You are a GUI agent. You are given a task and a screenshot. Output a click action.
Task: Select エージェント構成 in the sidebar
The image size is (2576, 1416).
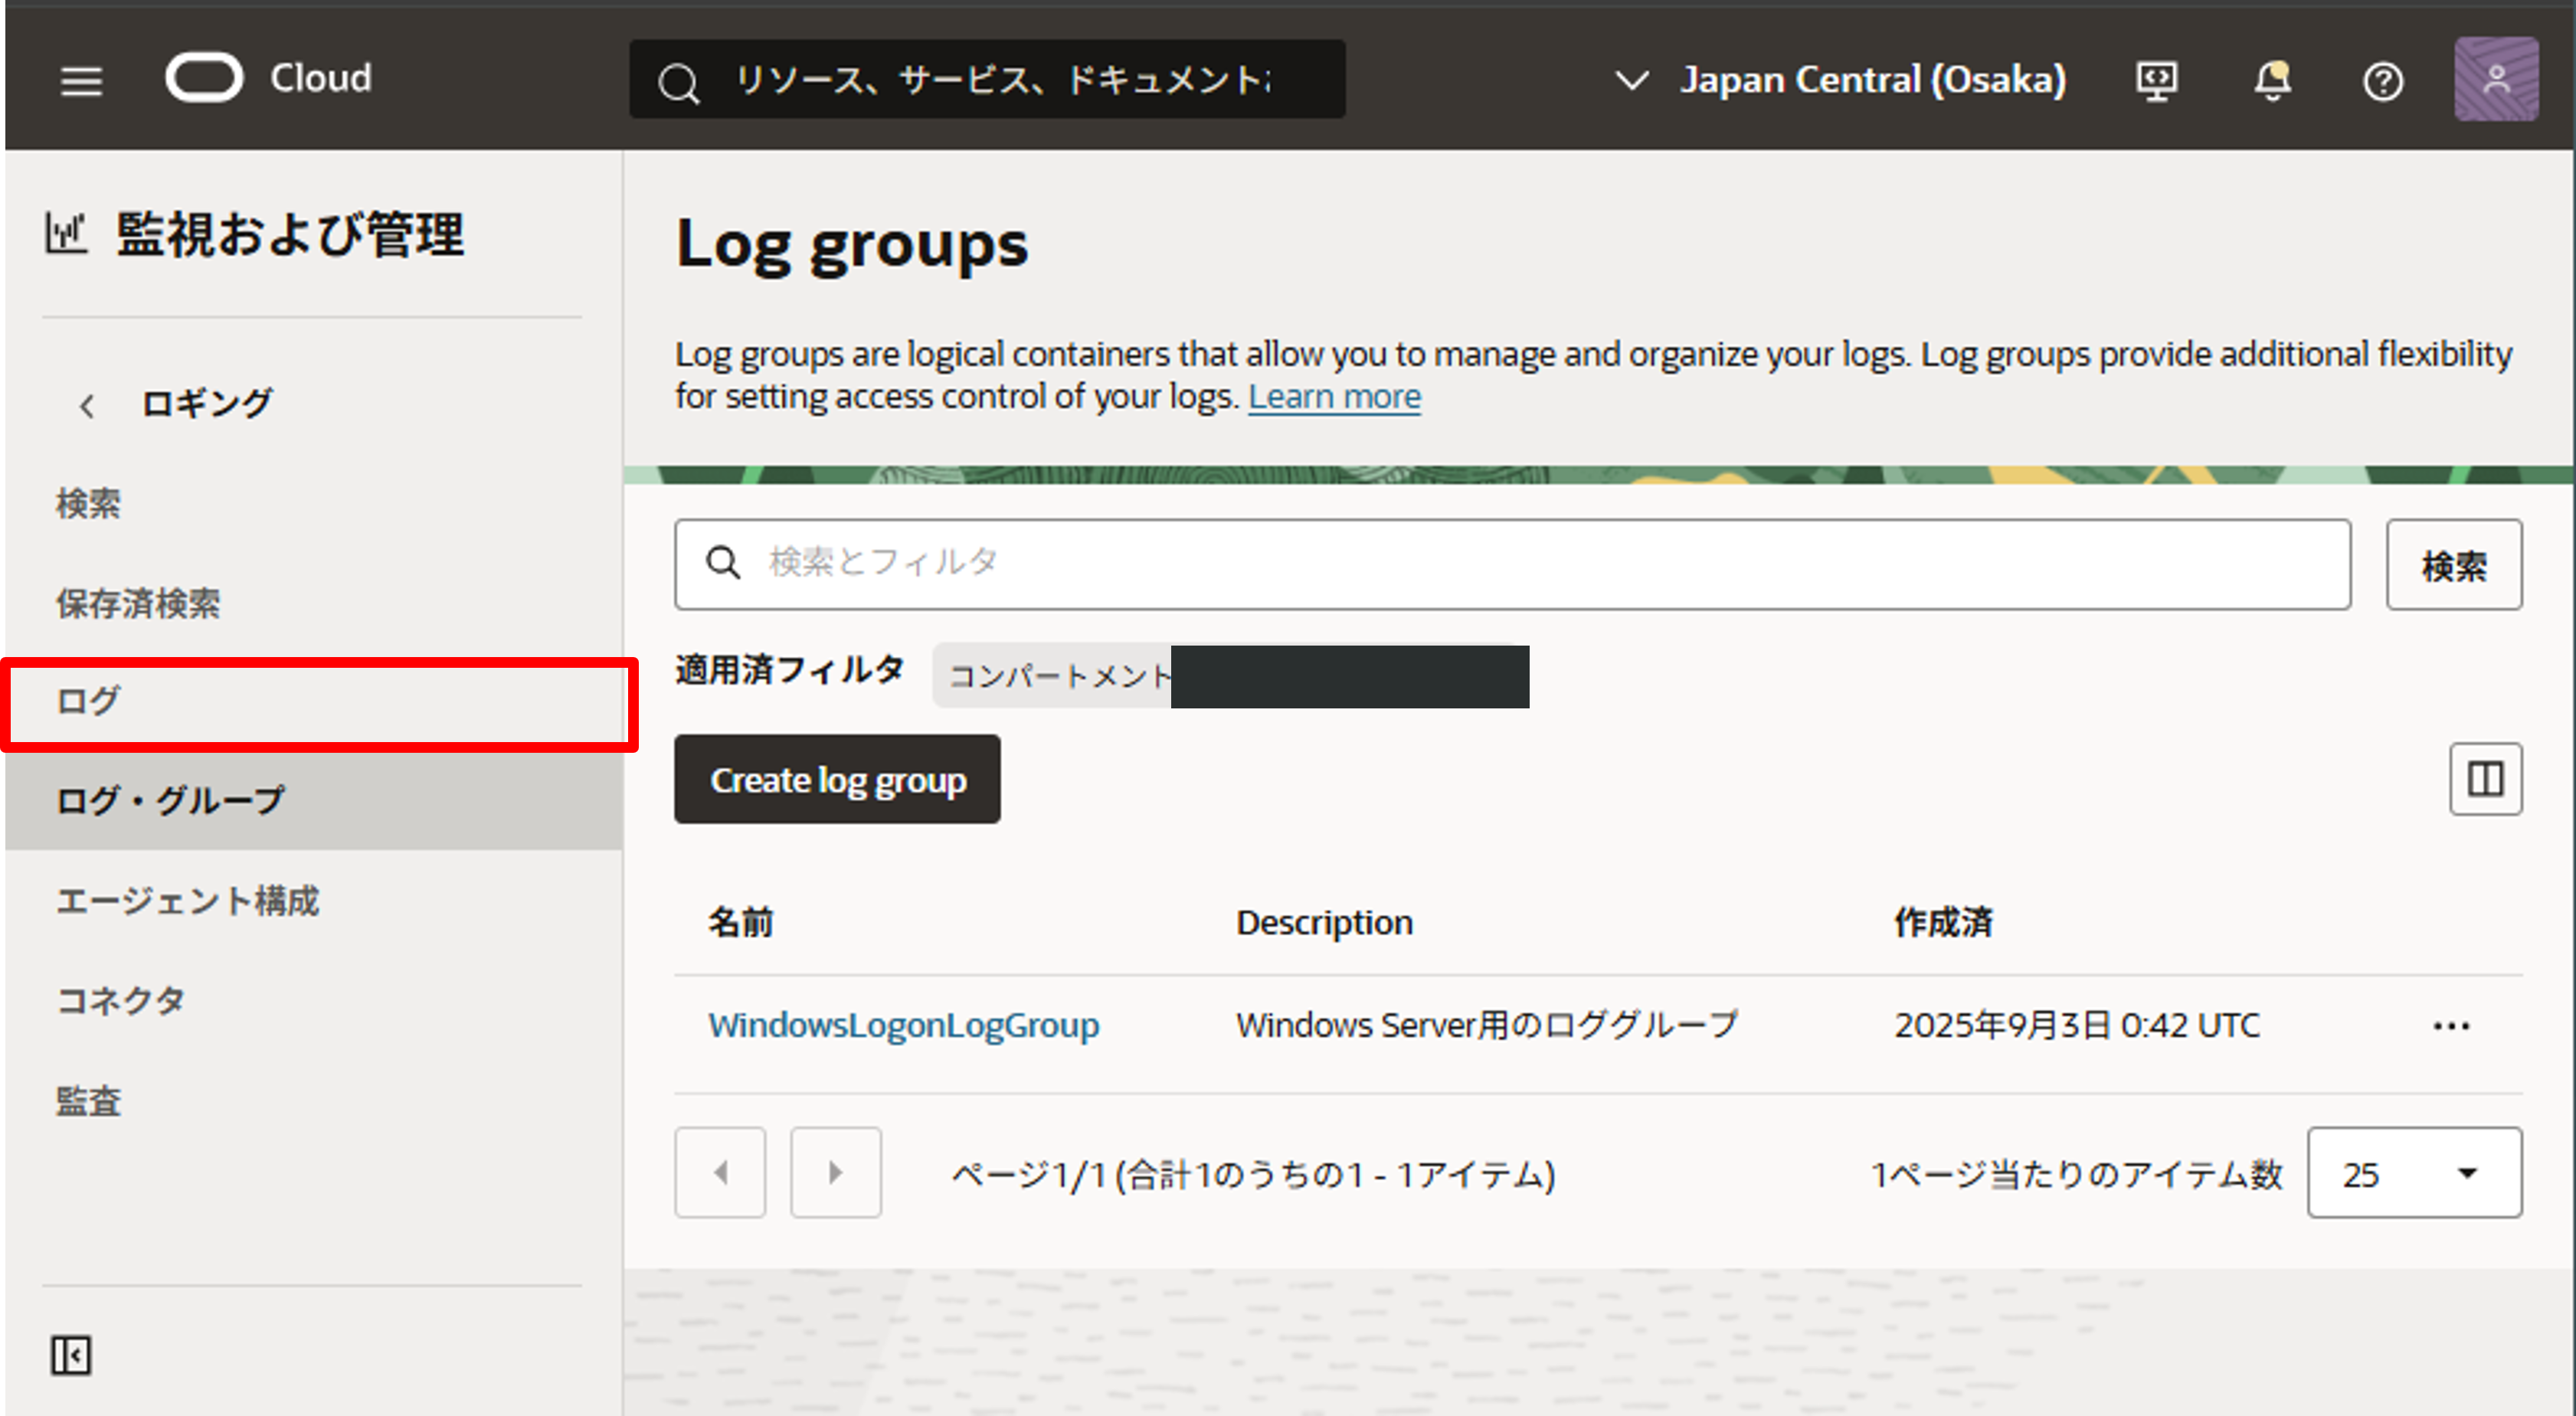[187, 901]
